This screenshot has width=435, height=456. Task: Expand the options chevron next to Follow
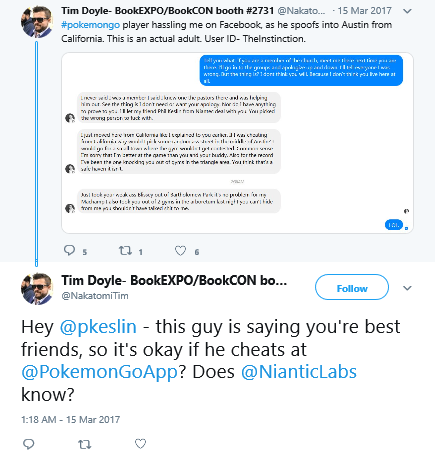click(x=407, y=288)
